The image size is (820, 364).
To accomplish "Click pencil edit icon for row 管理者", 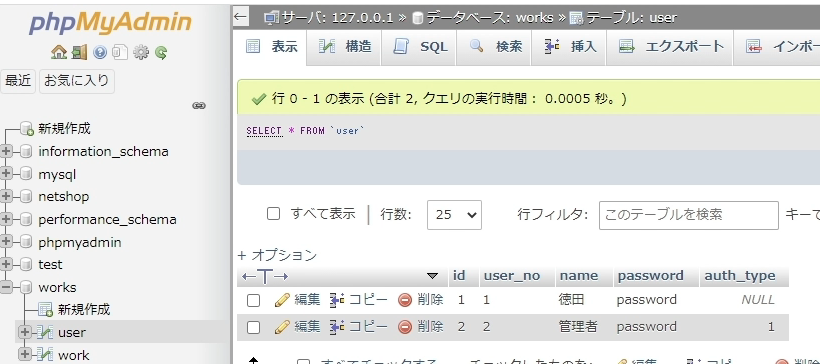I will pyautogui.click(x=282, y=327).
